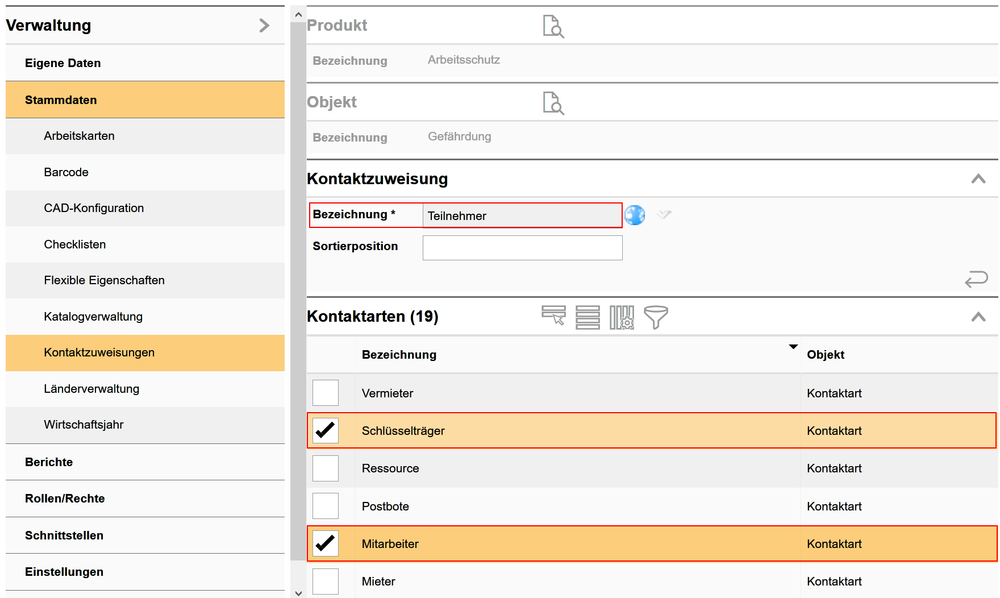Click the Sortierposition input field
The height and width of the screenshot is (598, 1000).
click(522, 247)
